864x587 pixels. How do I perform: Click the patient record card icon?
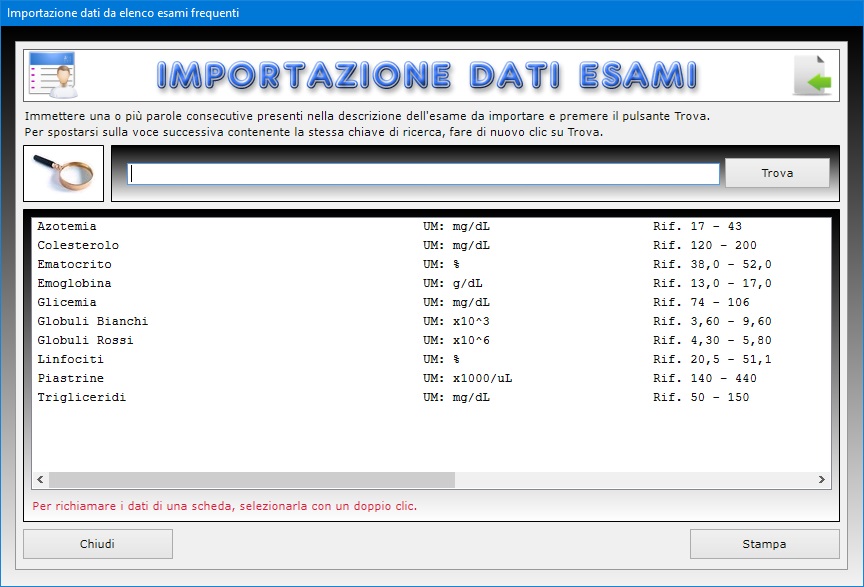pos(53,75)
